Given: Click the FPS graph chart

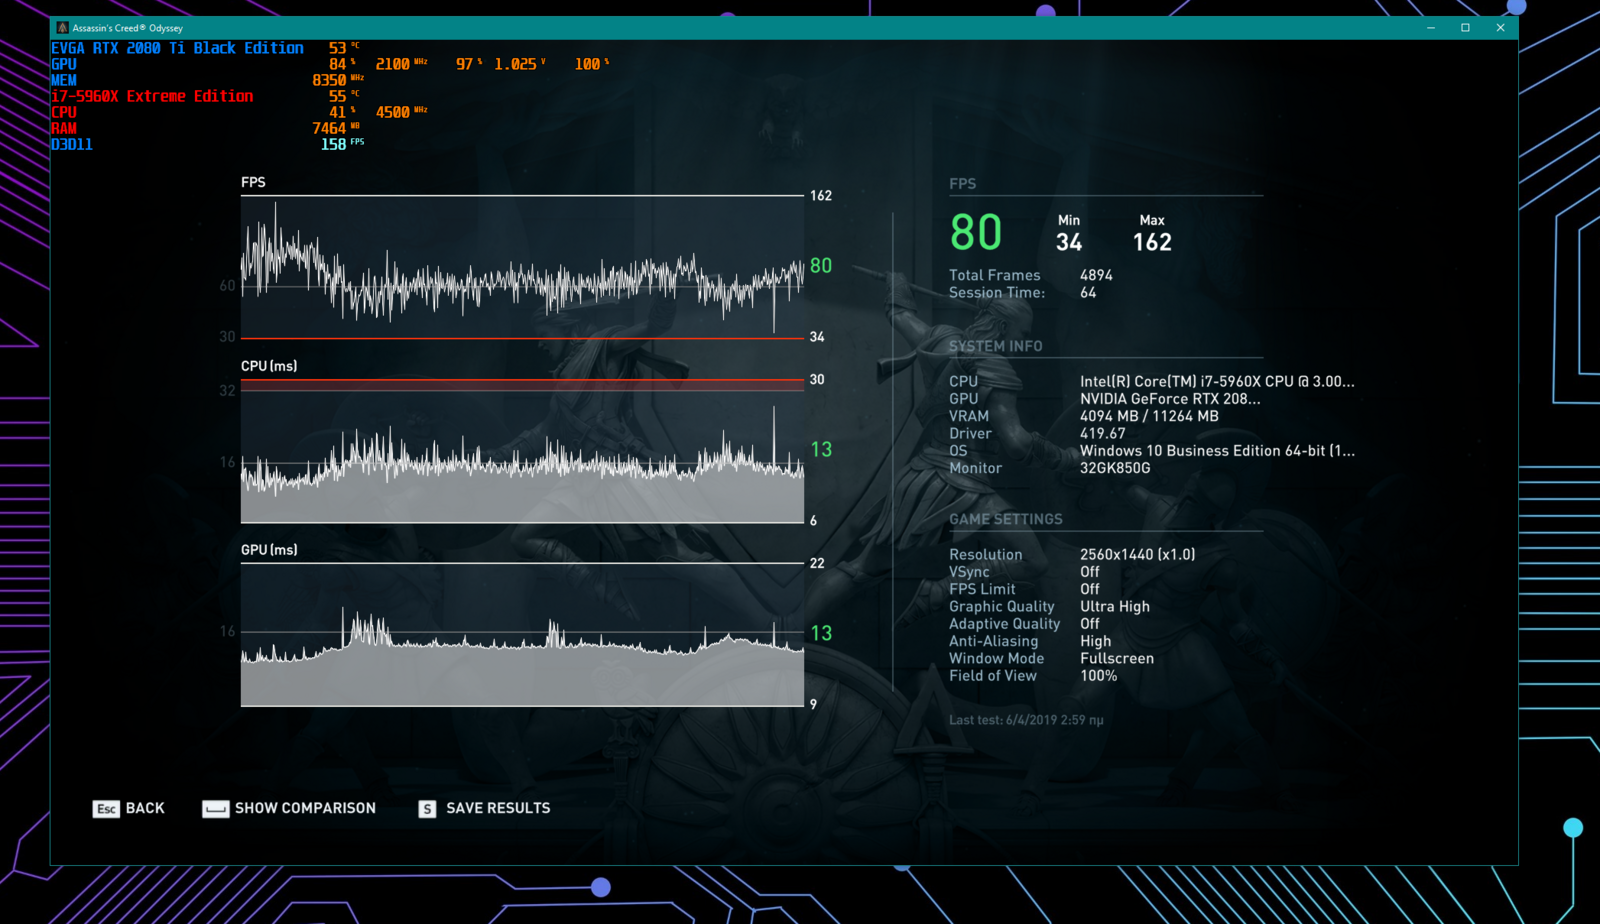Looking at the screenshot, I should click(x=522, y=267).
